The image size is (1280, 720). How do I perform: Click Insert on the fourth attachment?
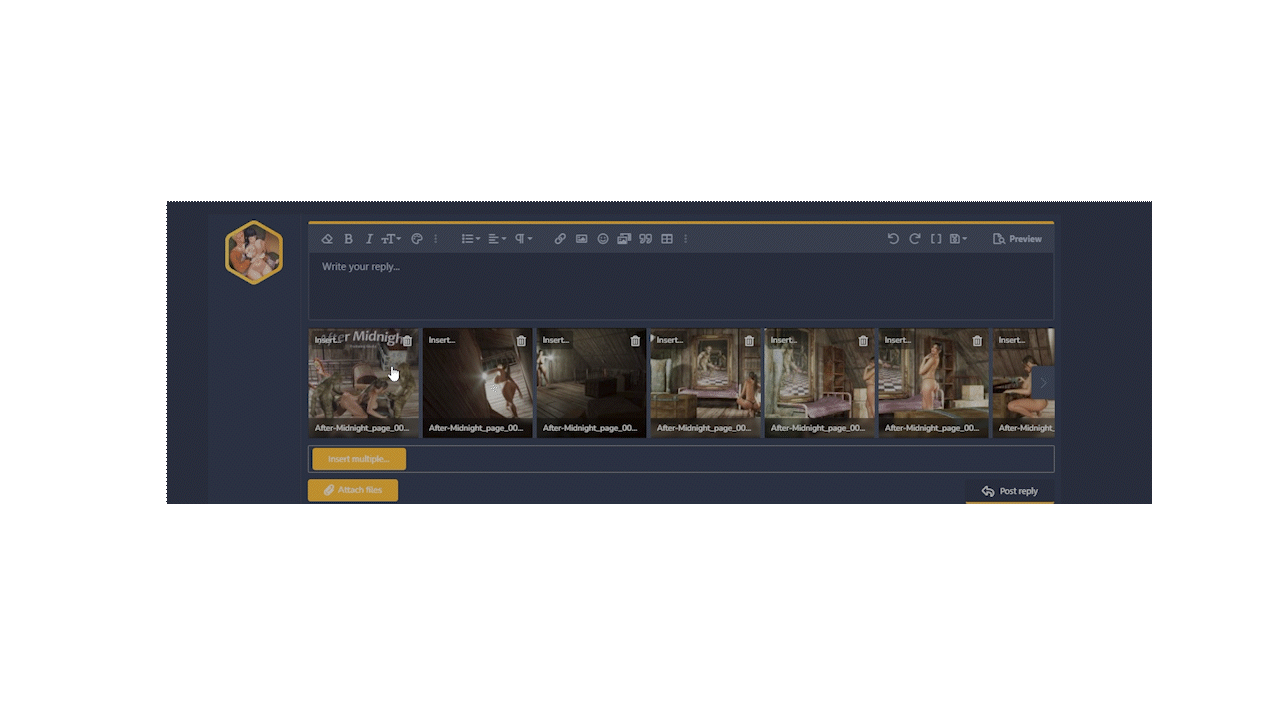pyautogui.click(x=670, y=340)
